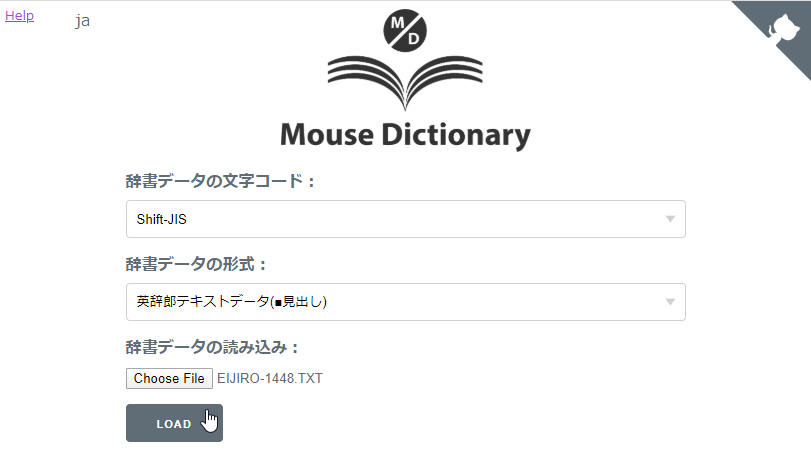811x451 pixels.
Task: Select the ■見出し text in format box
Action: pyautogui.click(x=300, y=302)
